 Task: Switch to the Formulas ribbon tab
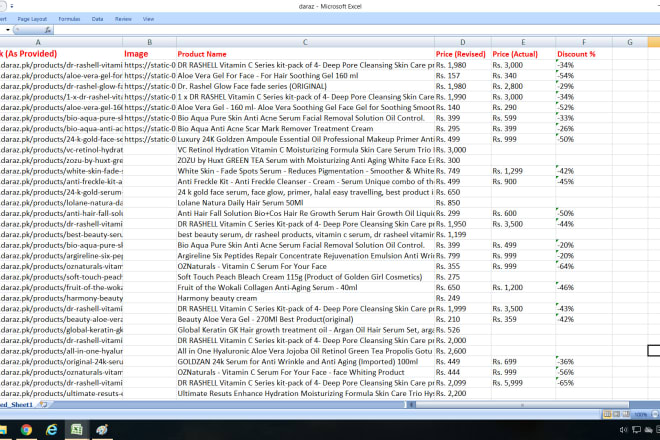[x=69, y=19]
